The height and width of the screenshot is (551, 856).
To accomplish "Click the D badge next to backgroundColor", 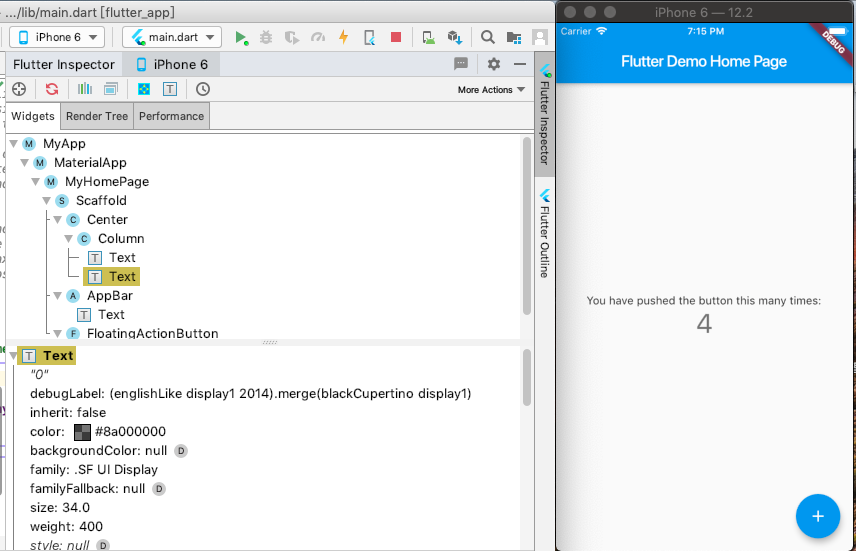I will 181,451.
